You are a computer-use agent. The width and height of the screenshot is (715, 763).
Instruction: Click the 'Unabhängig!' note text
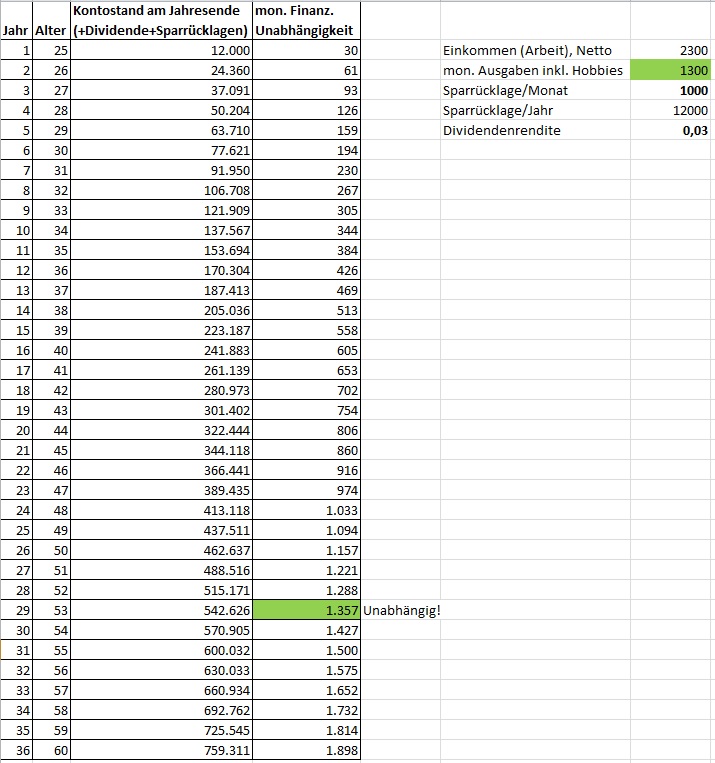tap(402, 610)
